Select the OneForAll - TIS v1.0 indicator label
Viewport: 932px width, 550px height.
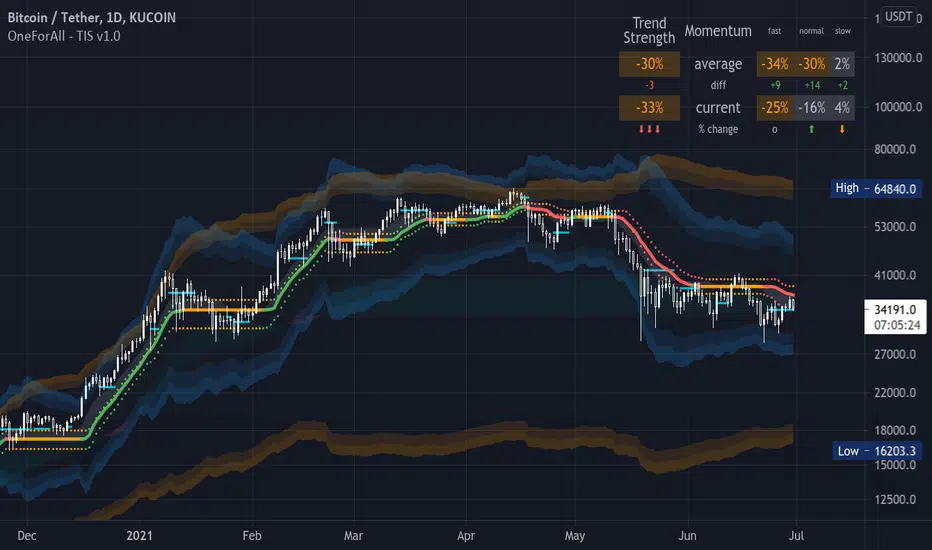[x=64, y=36]
